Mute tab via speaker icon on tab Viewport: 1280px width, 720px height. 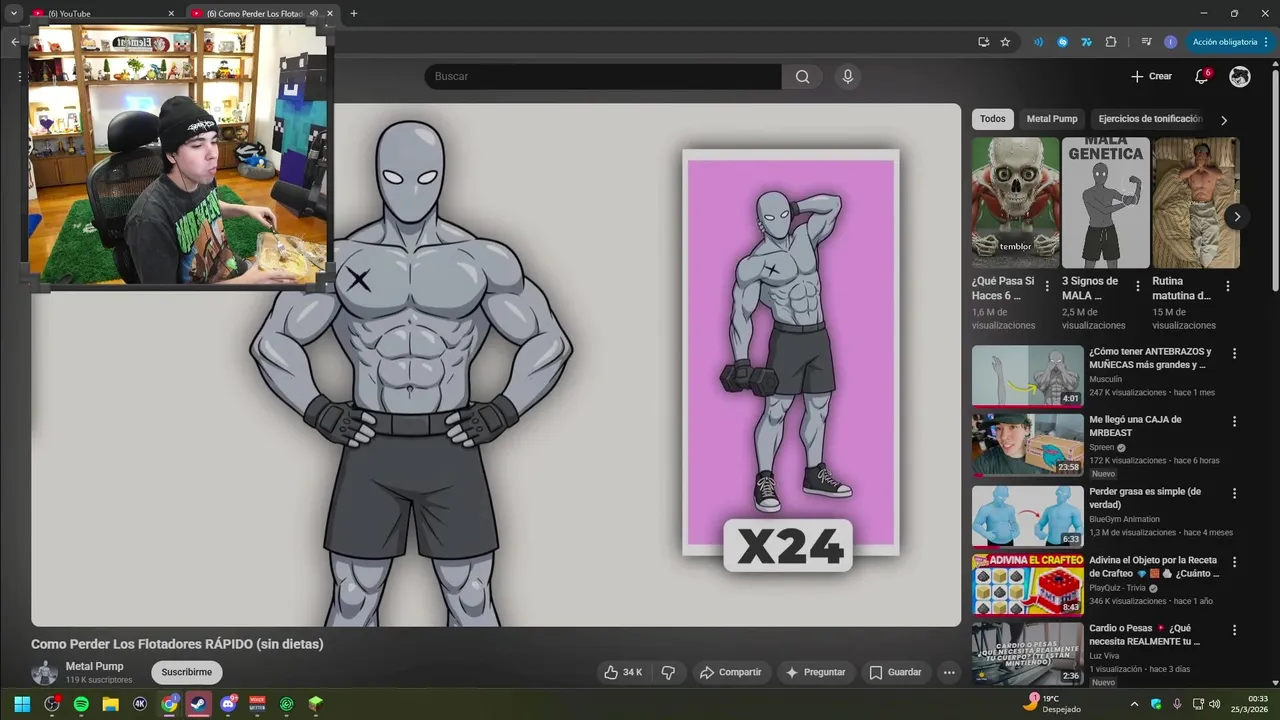[x=314, y=13]
